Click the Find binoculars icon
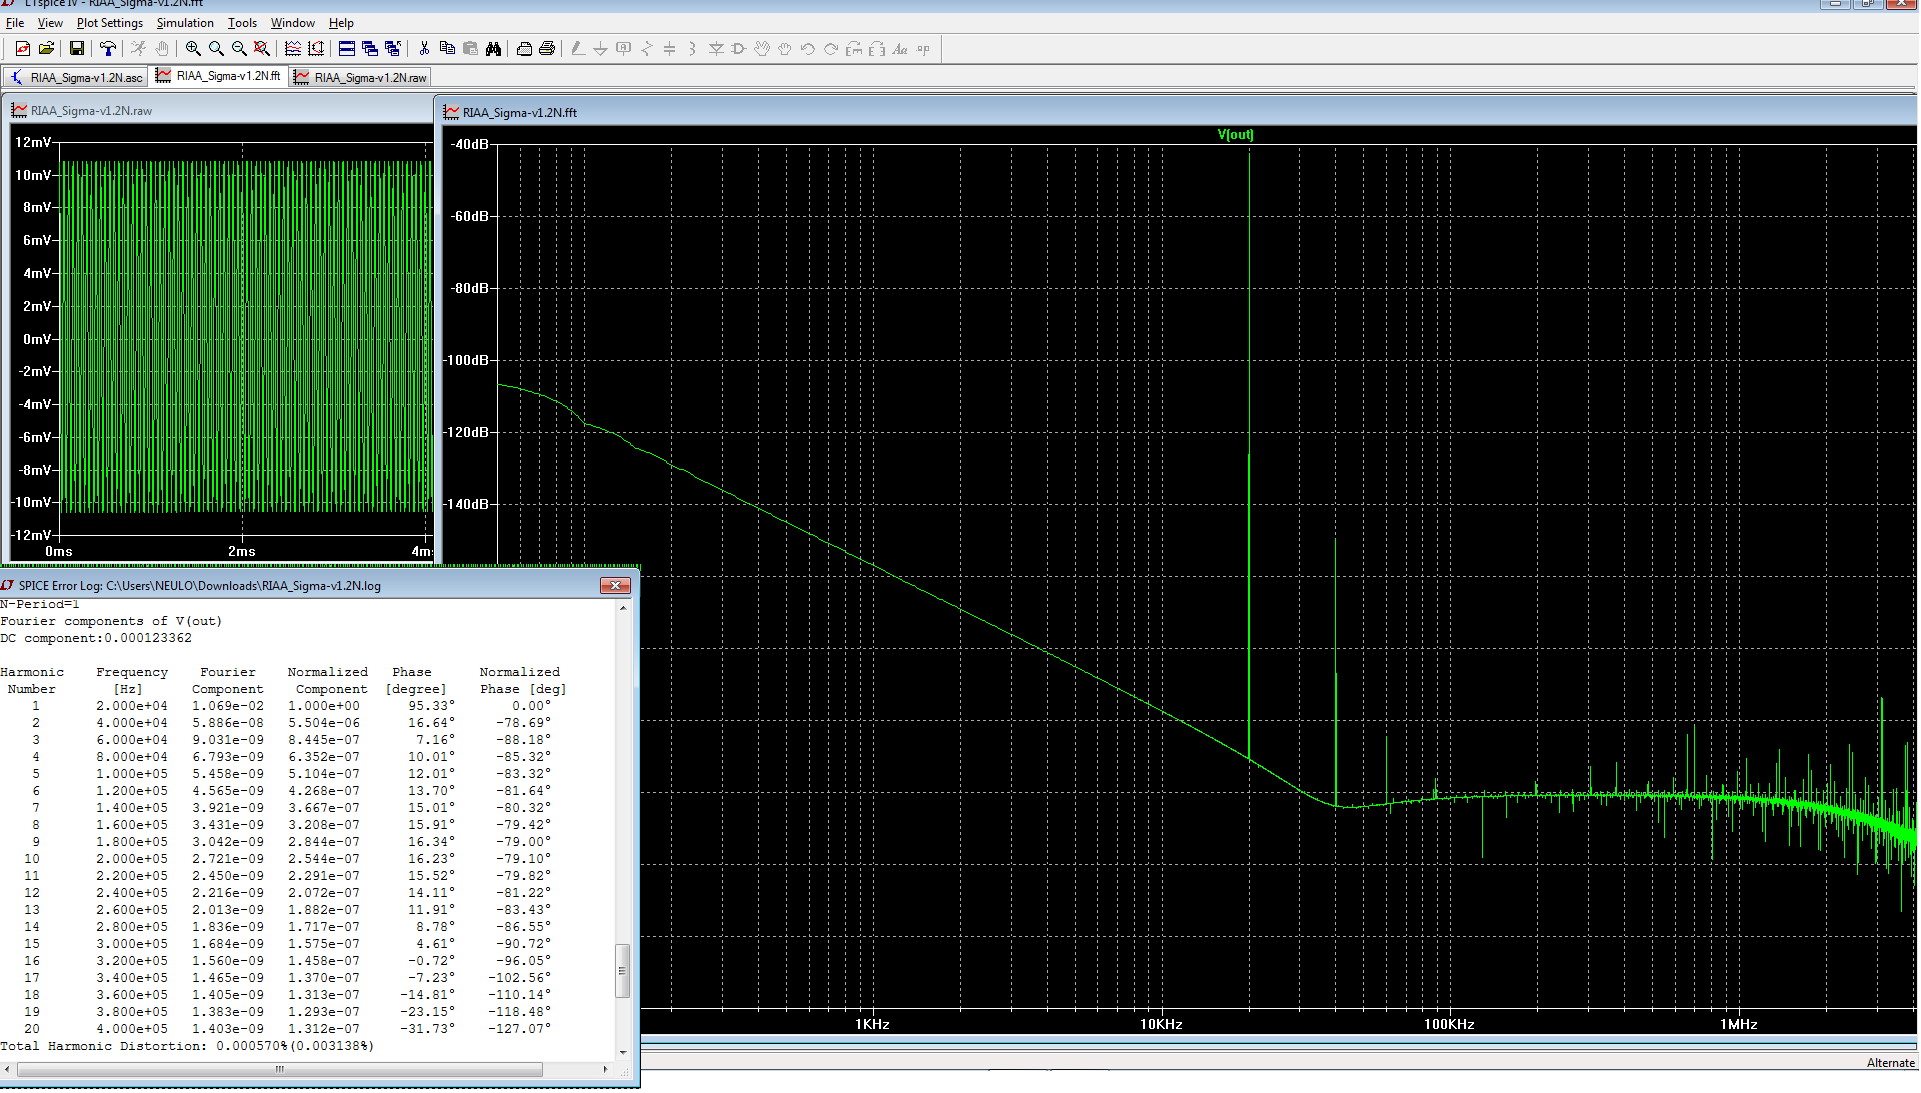 tap(493, 48)
